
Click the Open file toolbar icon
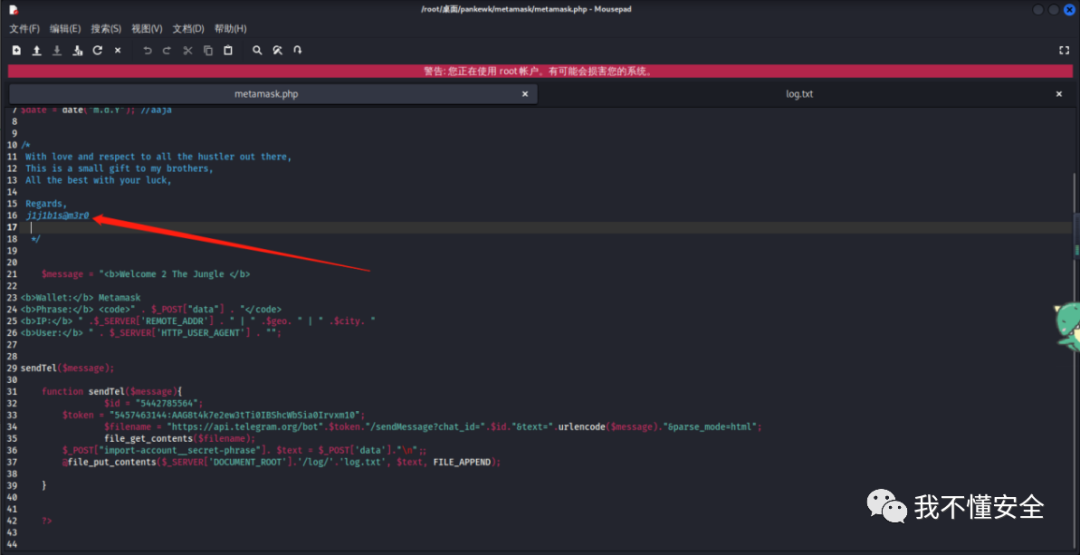(37, 50)
